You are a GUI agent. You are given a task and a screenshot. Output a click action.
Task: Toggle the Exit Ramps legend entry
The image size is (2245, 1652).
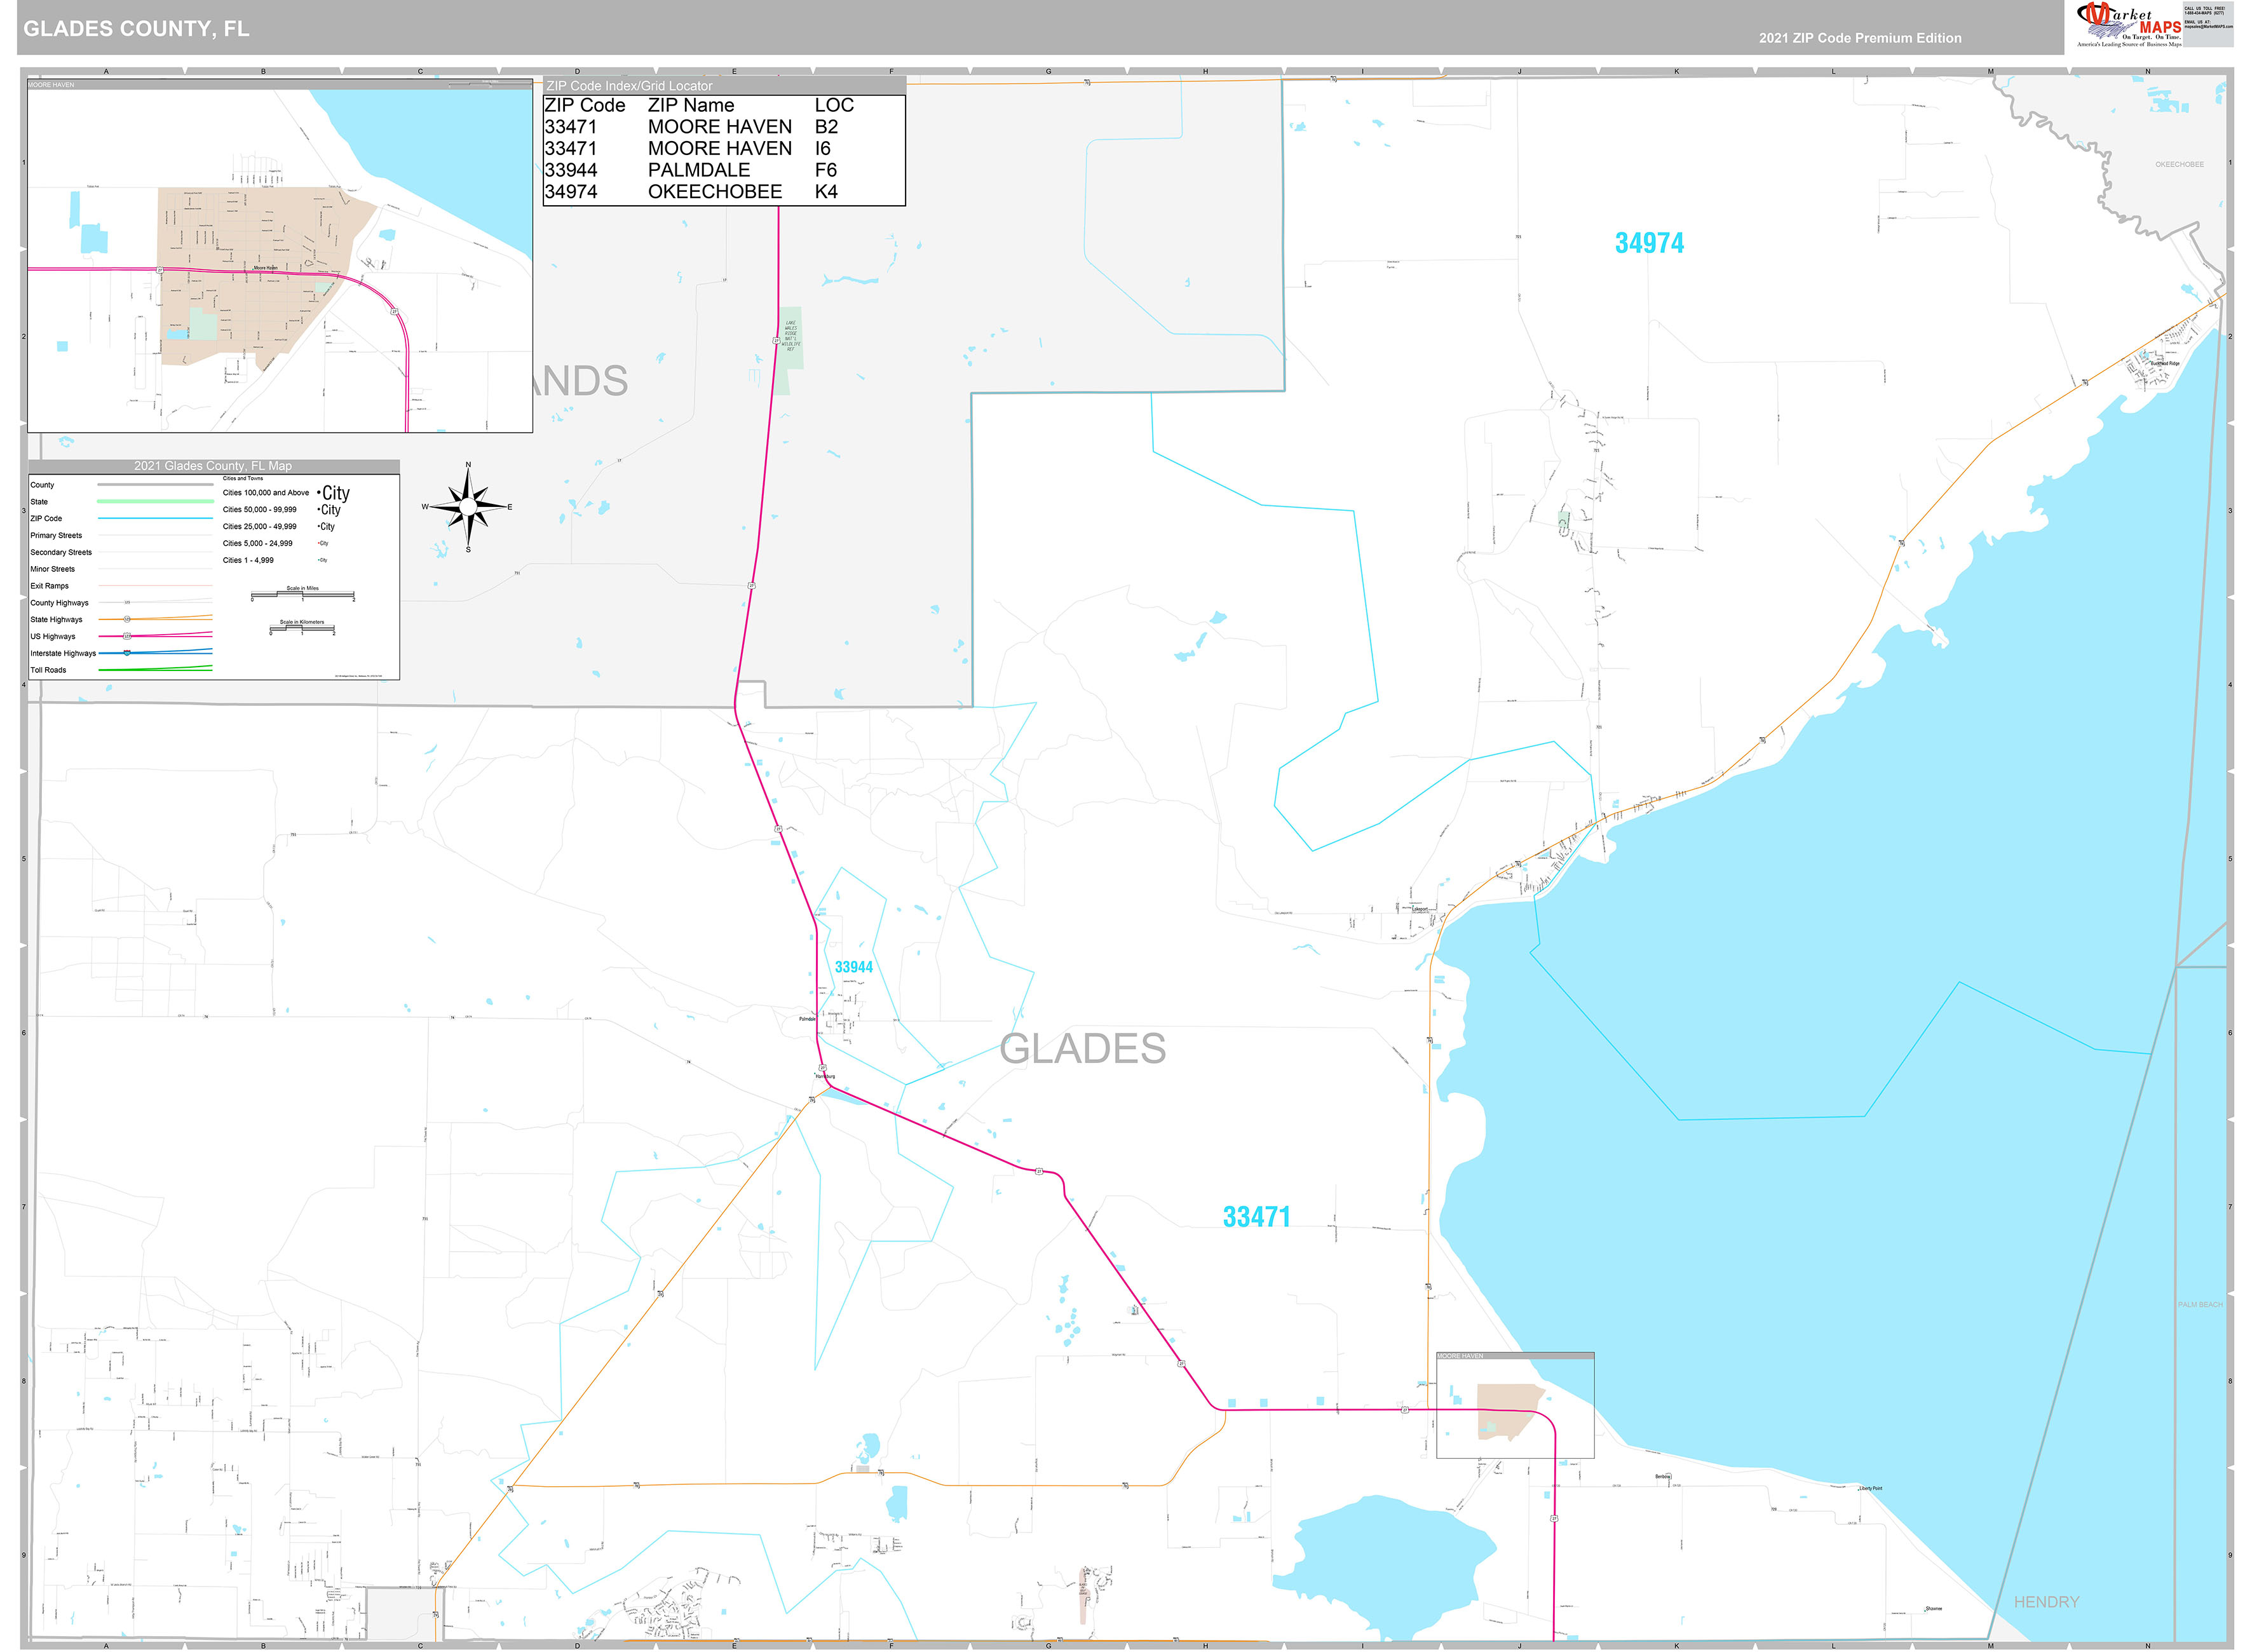coord(49,586)
